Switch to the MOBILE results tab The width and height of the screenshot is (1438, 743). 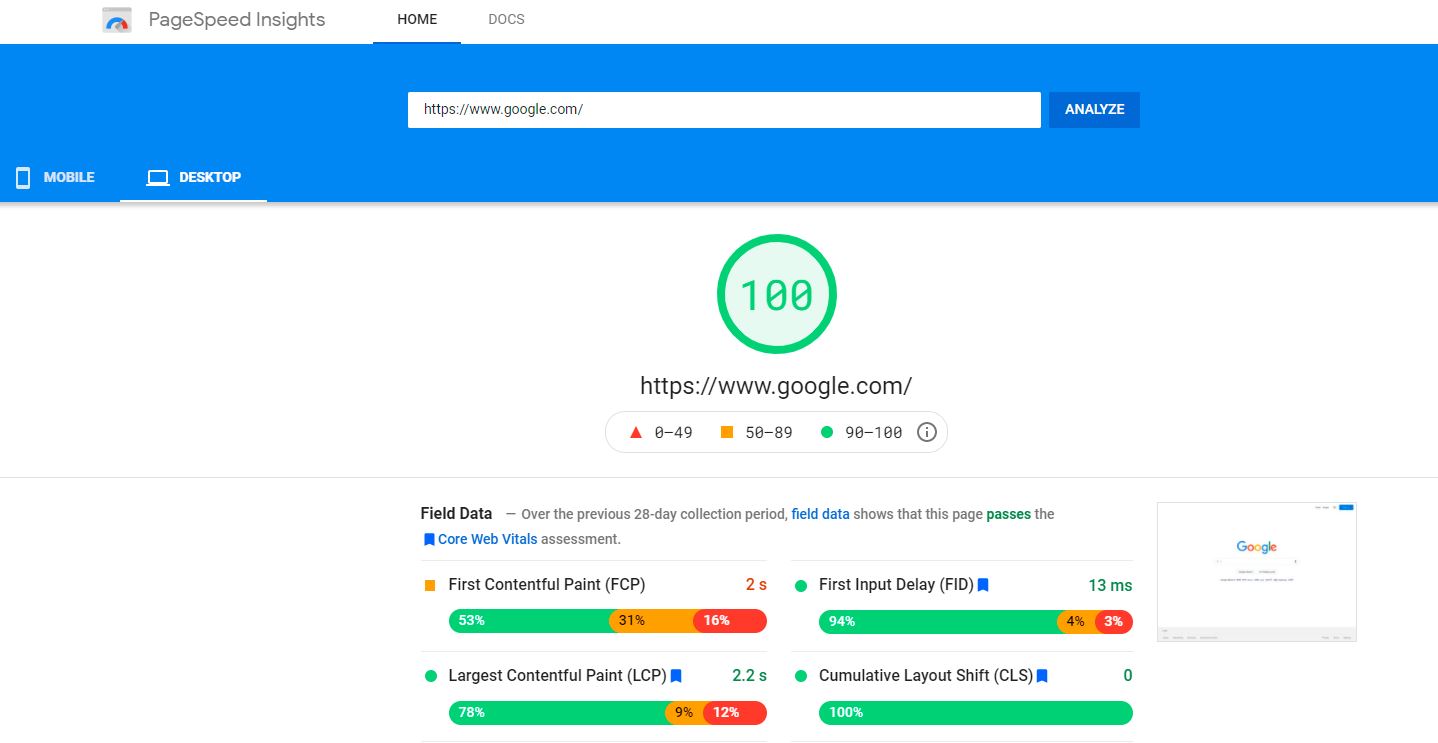point(55,178)
